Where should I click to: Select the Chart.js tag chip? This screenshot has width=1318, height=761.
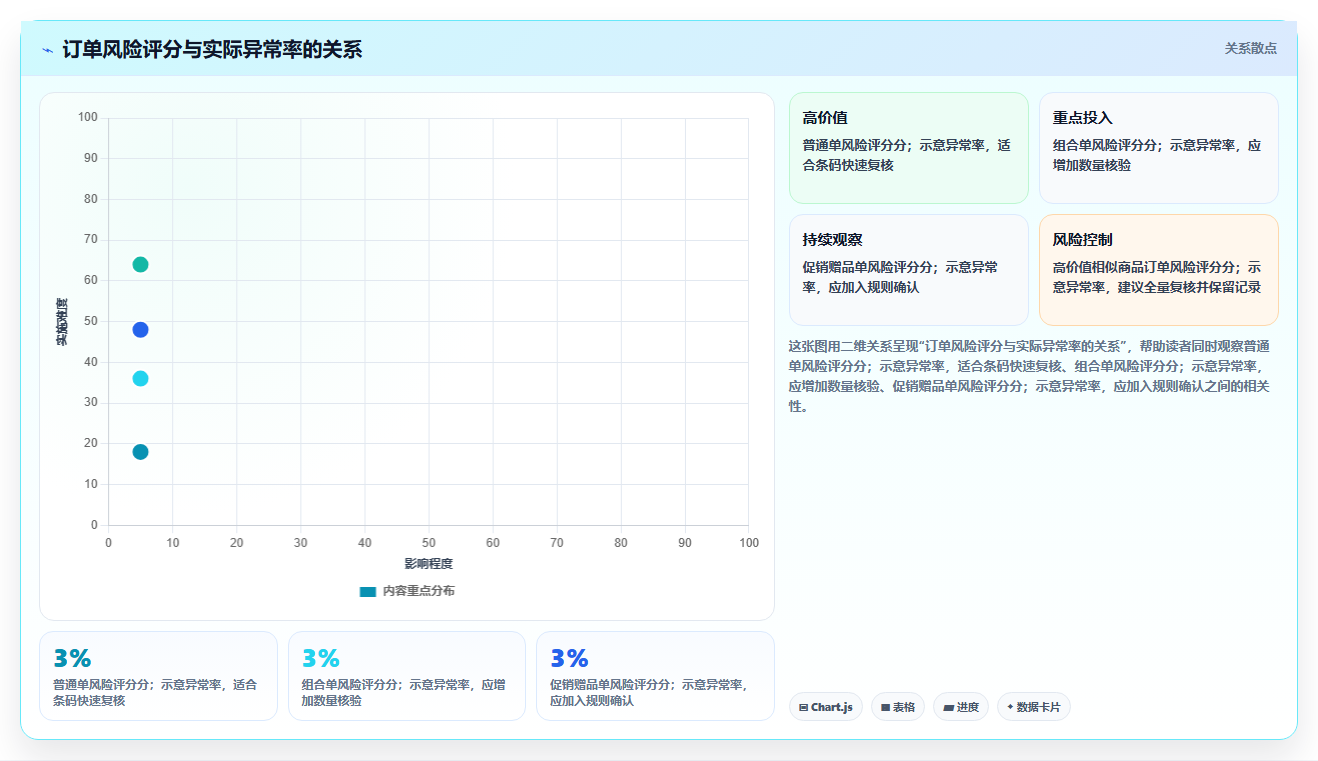[826, 707]
